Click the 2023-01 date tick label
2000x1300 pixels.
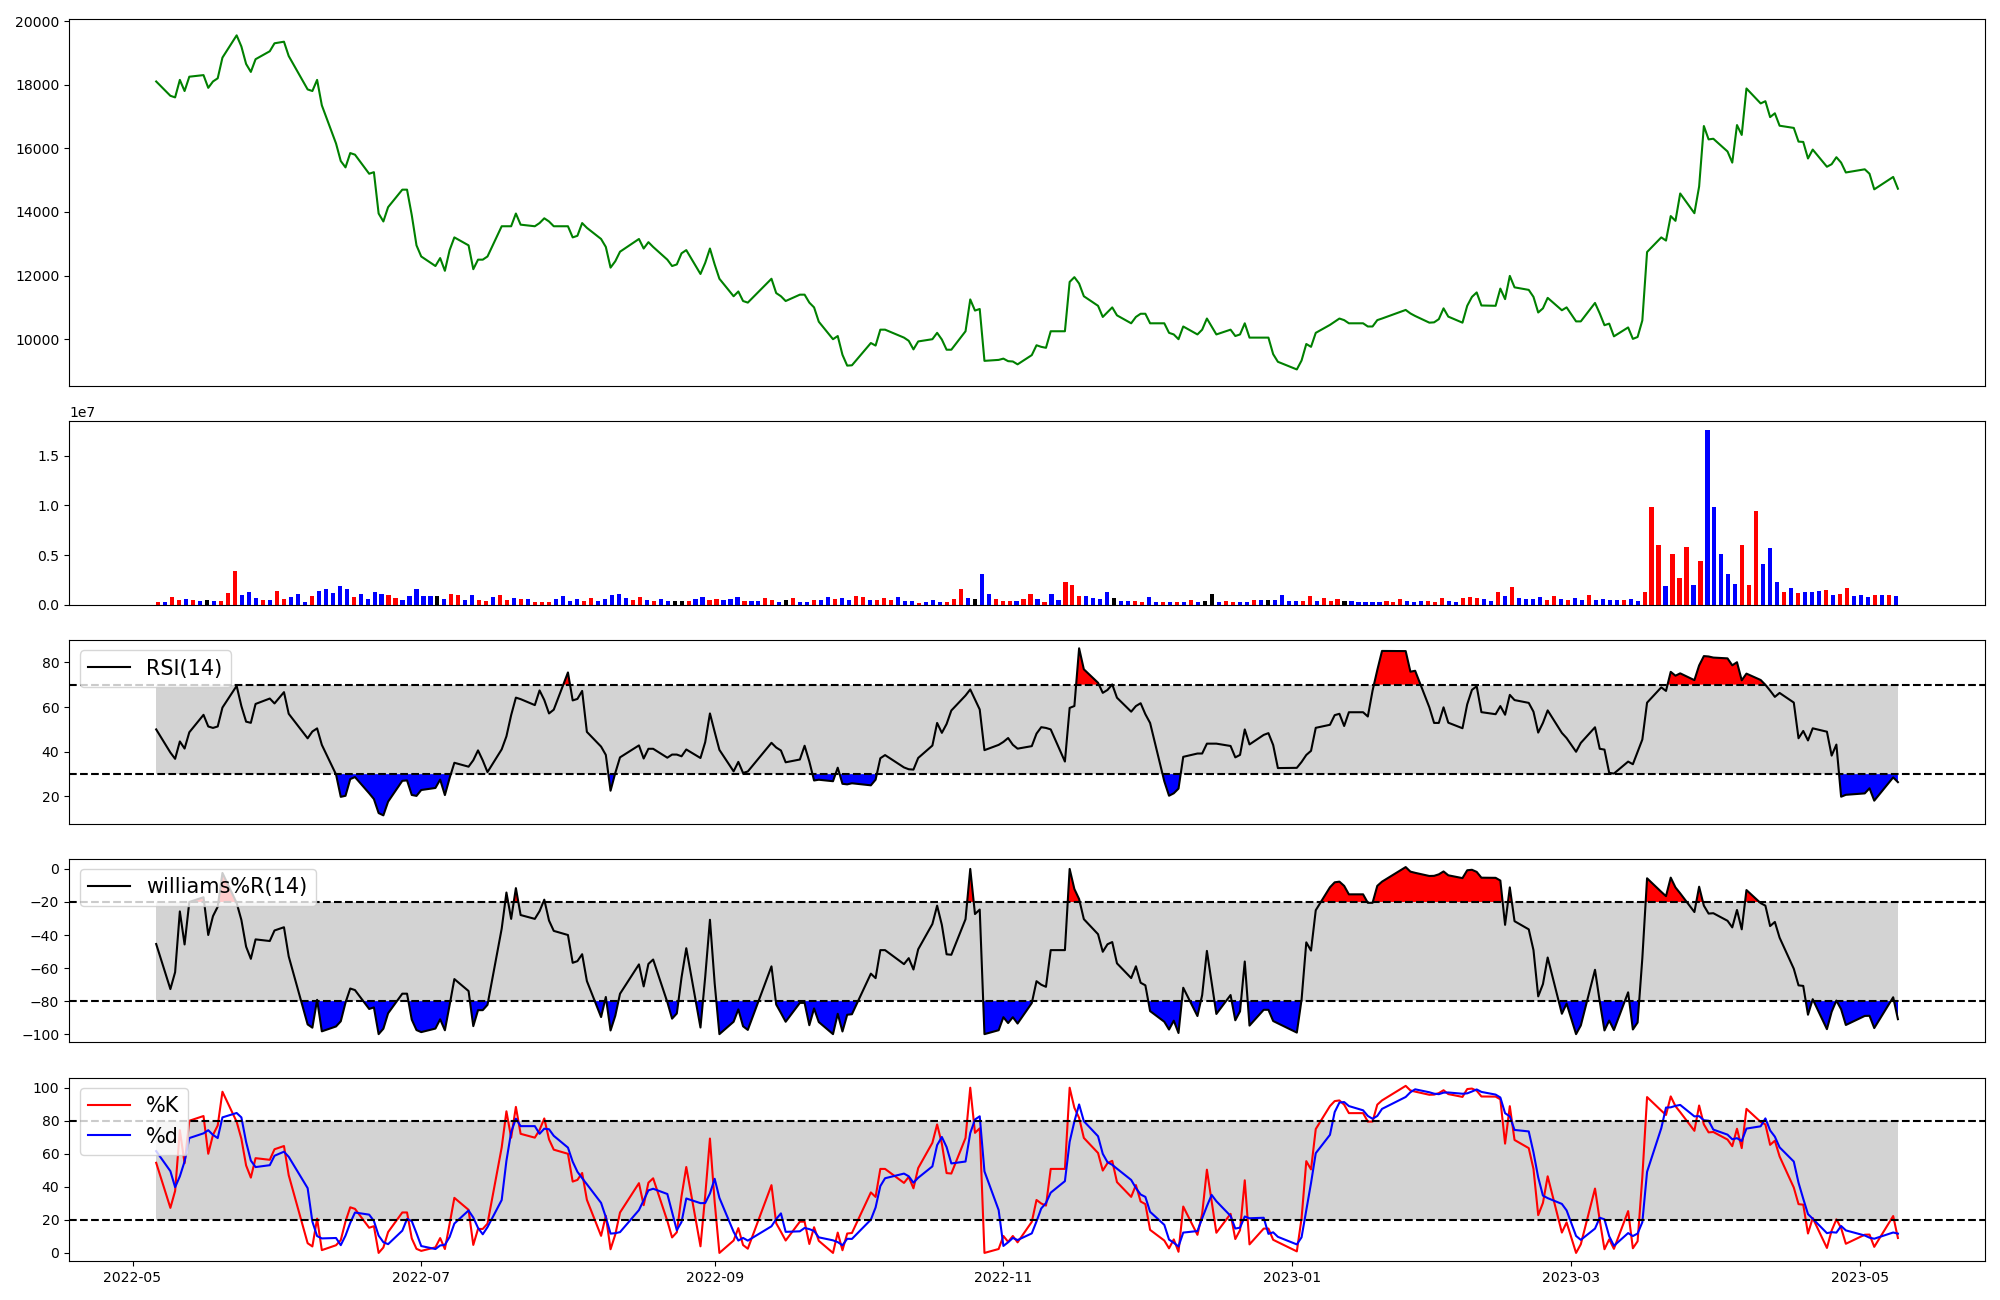pyautogui.click(x=1292, y=1277)
